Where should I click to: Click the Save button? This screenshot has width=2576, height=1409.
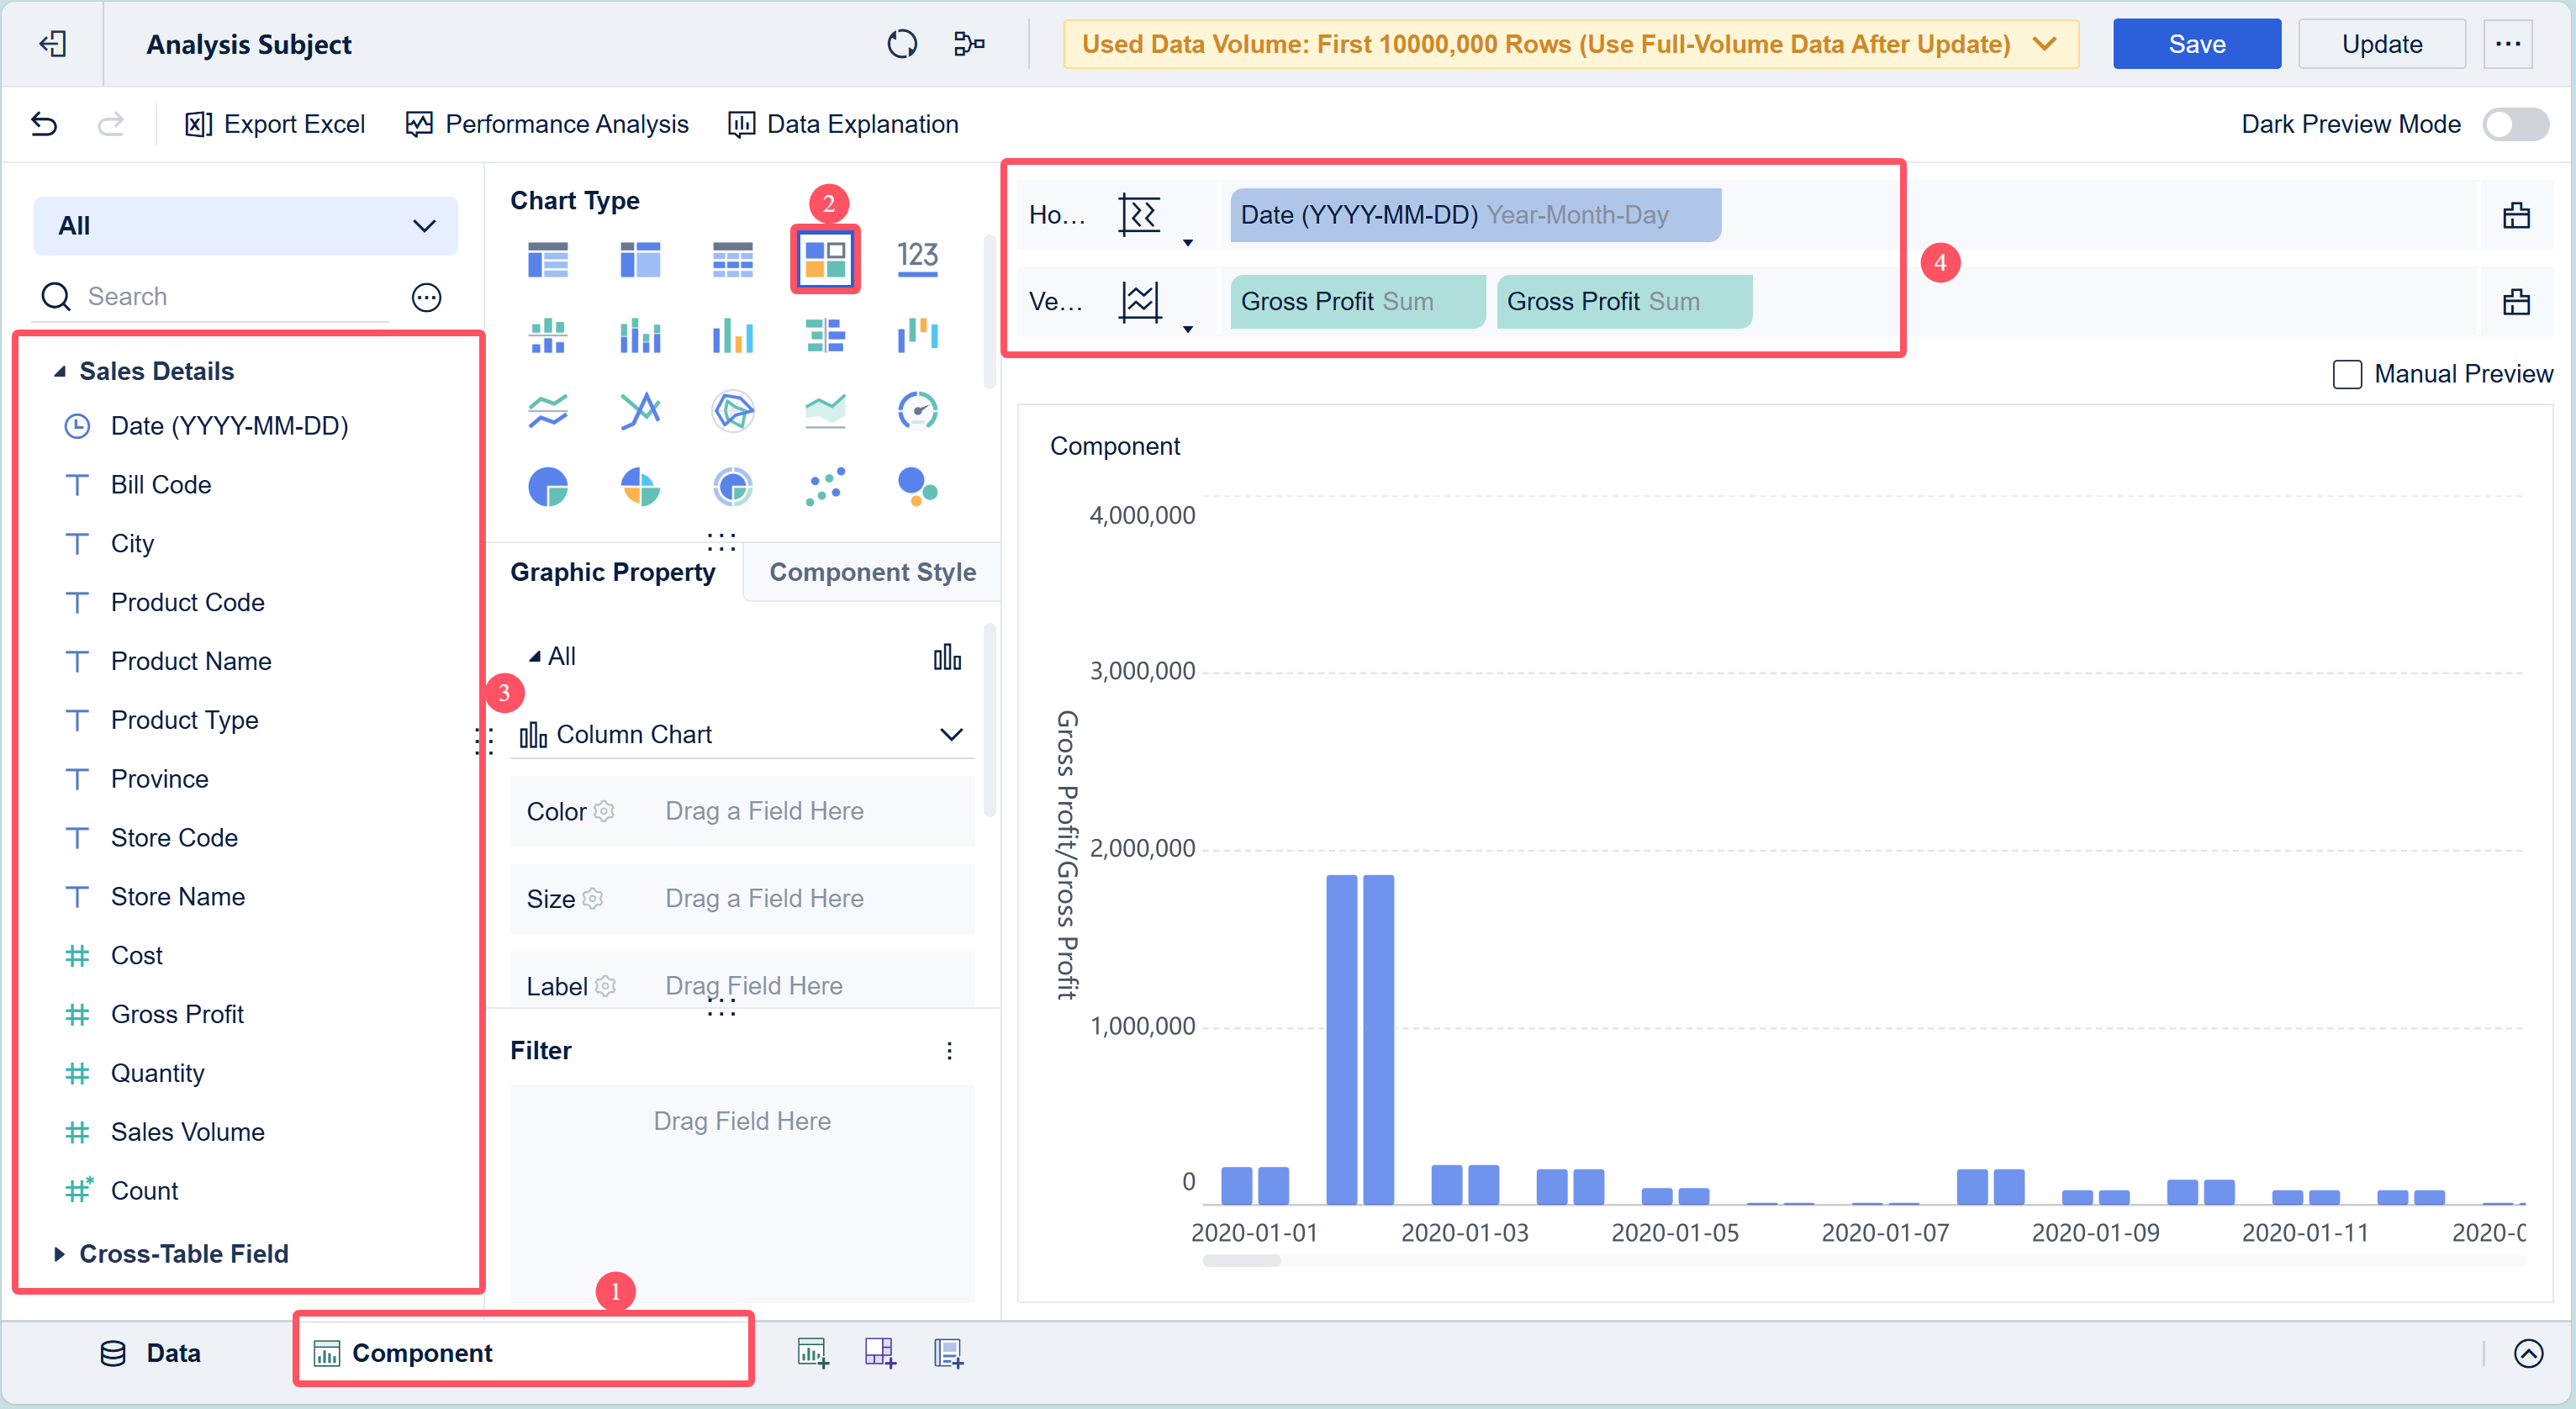pyautogui.click(x=2196, y=44)
